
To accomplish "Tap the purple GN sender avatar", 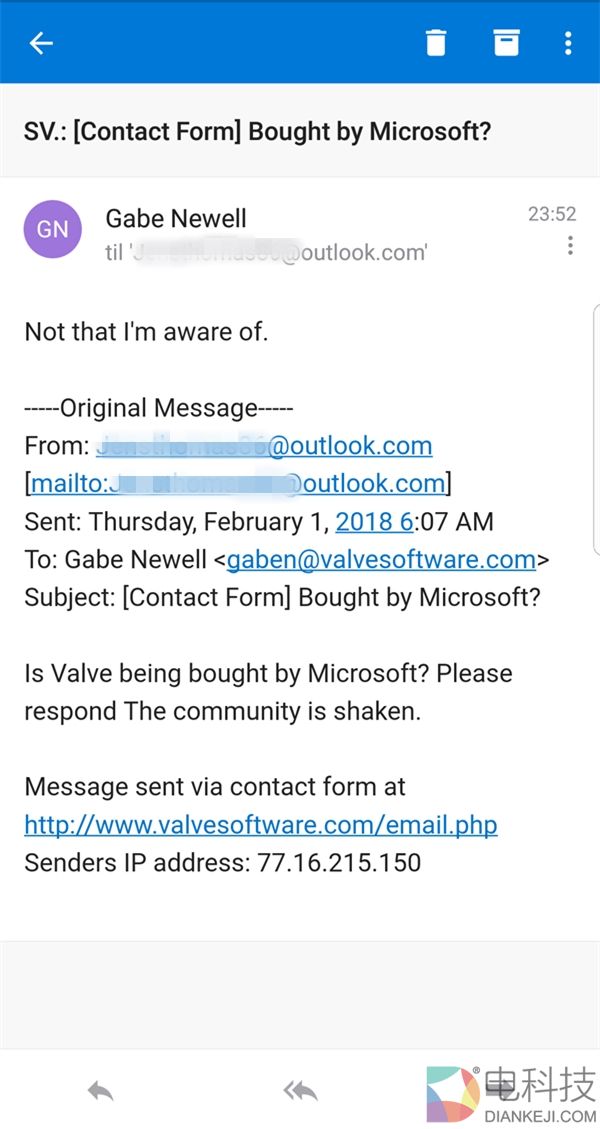I will tap(52, 229).
